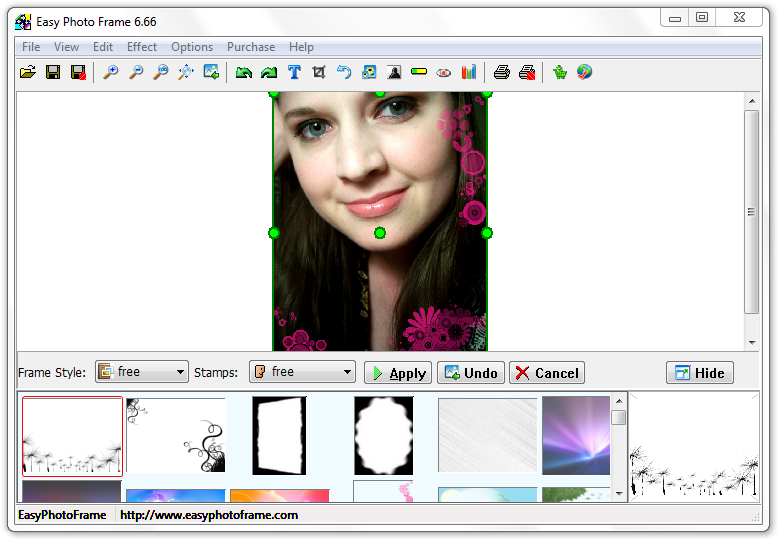Zoom in with the plus magnifier
779x539 pixels.
(110, 73)
